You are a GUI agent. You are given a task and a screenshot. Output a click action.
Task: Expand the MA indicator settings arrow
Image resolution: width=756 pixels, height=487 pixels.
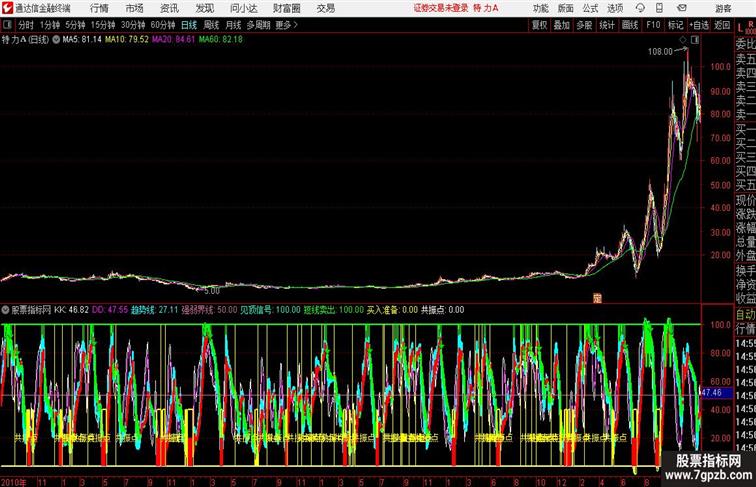click(x=56, y=40)
